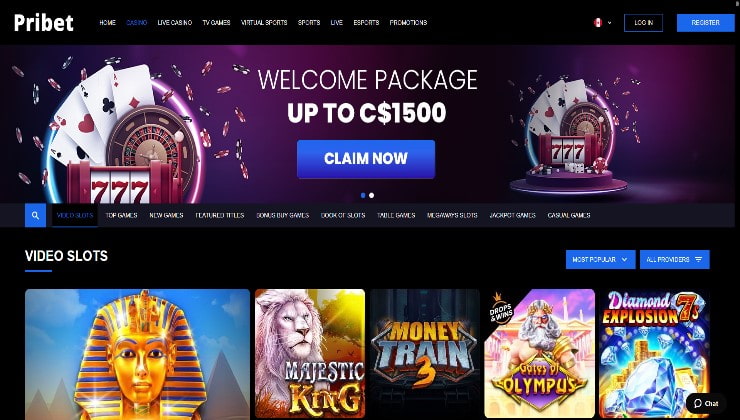Expand the Most Popular sort dropdown
Screen dimensions: 740x420
[x=600, y=260]
